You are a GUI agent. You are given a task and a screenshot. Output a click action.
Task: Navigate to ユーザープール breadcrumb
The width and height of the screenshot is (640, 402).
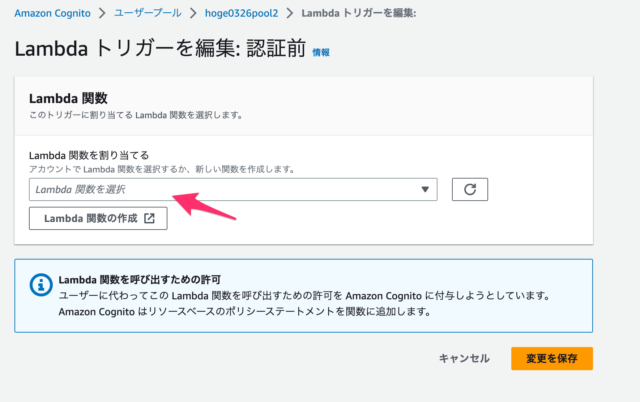pos(148,13)
